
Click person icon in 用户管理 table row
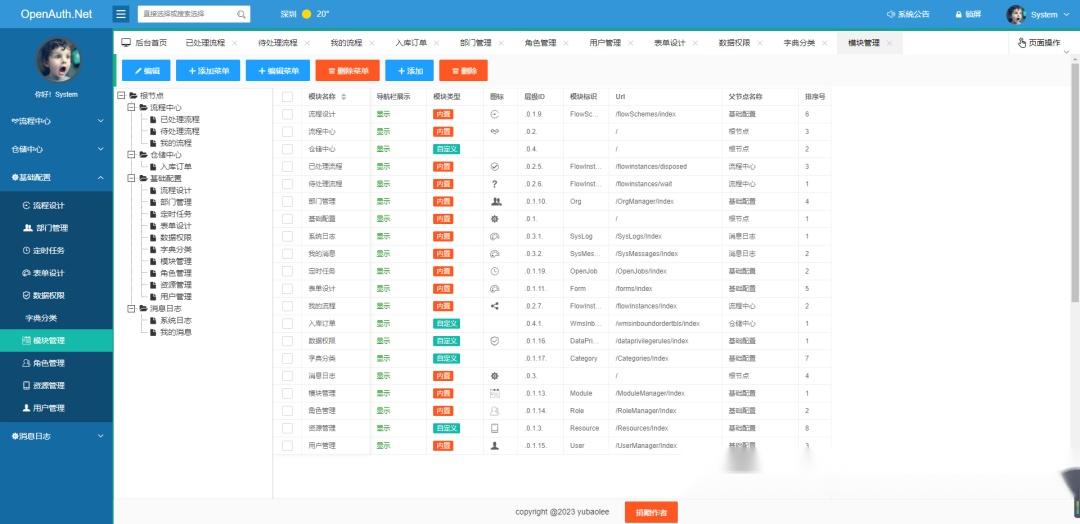pyautogui.click(x=495, y=446)
